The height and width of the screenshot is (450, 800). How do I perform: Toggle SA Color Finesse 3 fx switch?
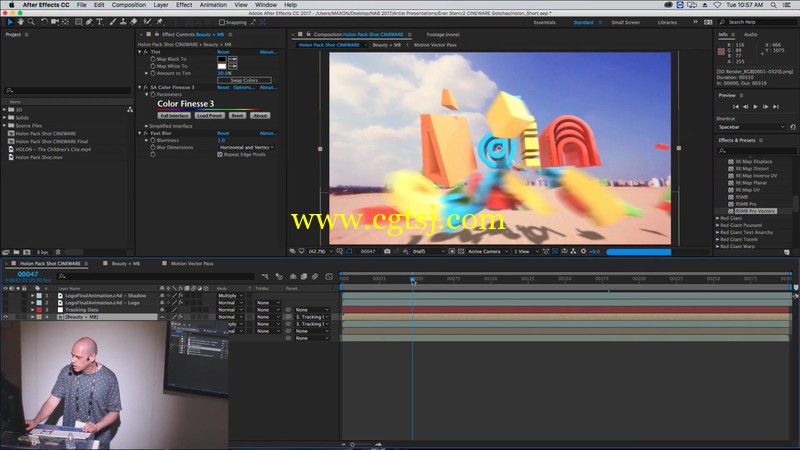146,87
